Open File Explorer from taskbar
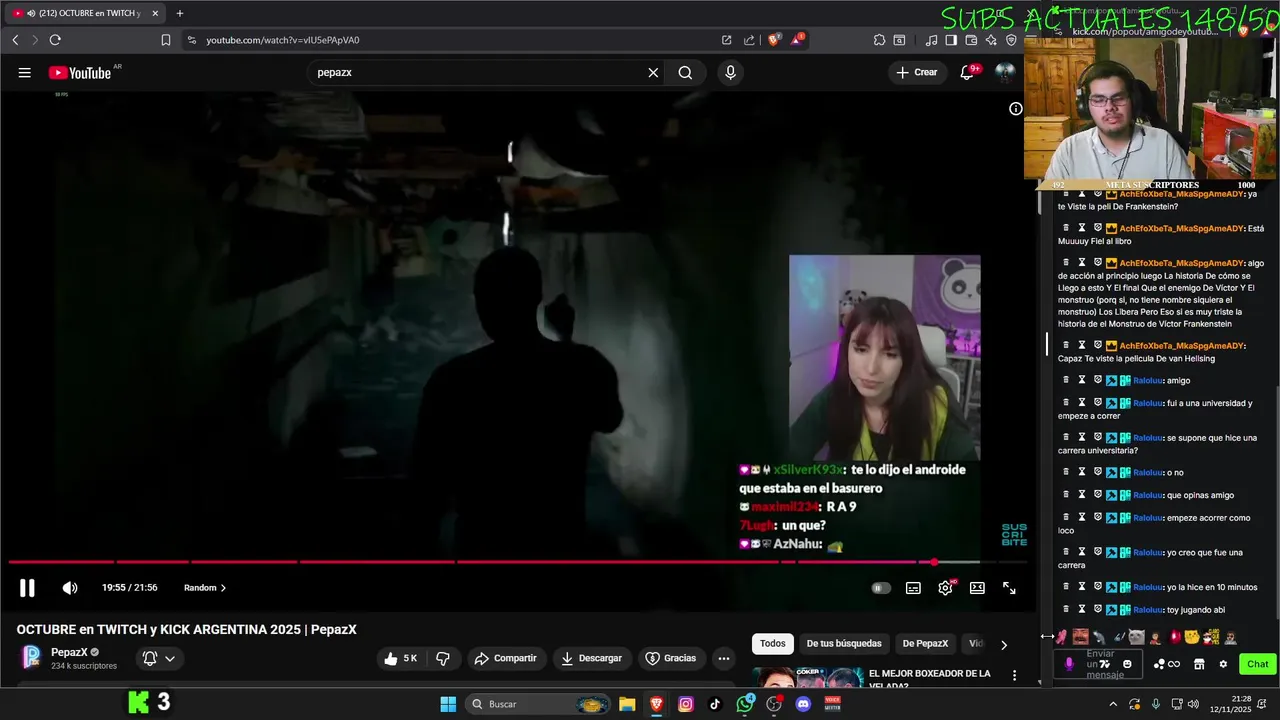This screenshot has height=720, width=1280. coord(627,704)
